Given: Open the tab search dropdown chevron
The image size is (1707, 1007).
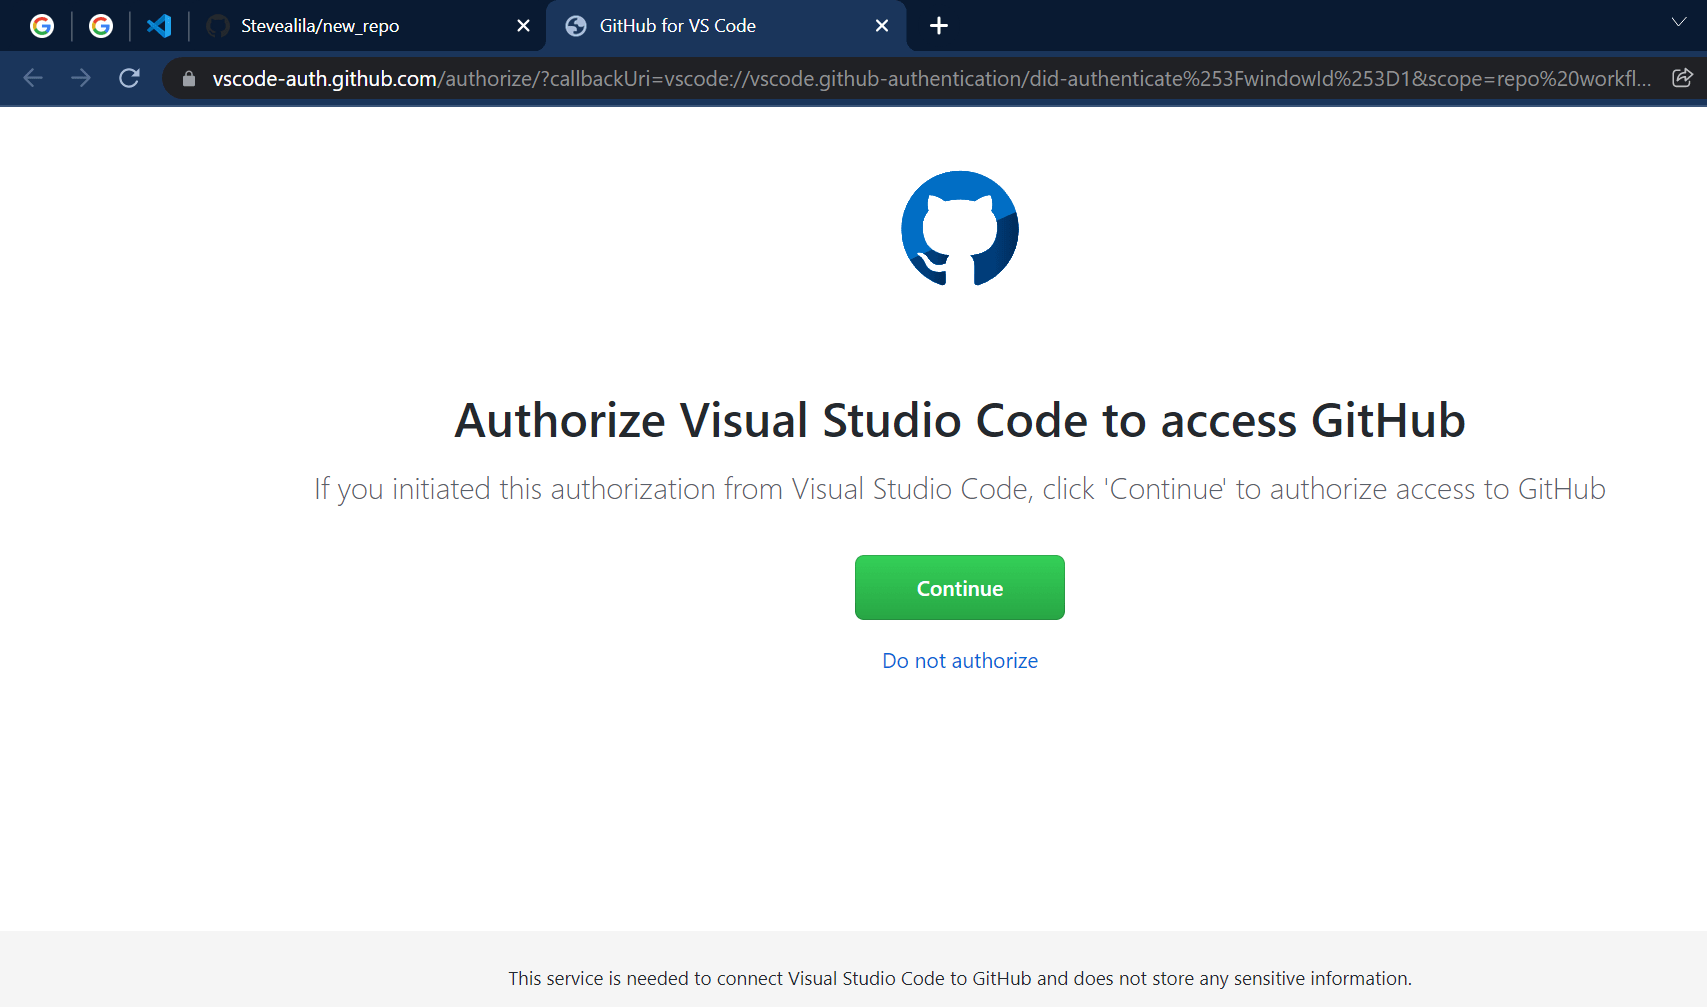Looking at the screenshot, I should click(1679, 22).
